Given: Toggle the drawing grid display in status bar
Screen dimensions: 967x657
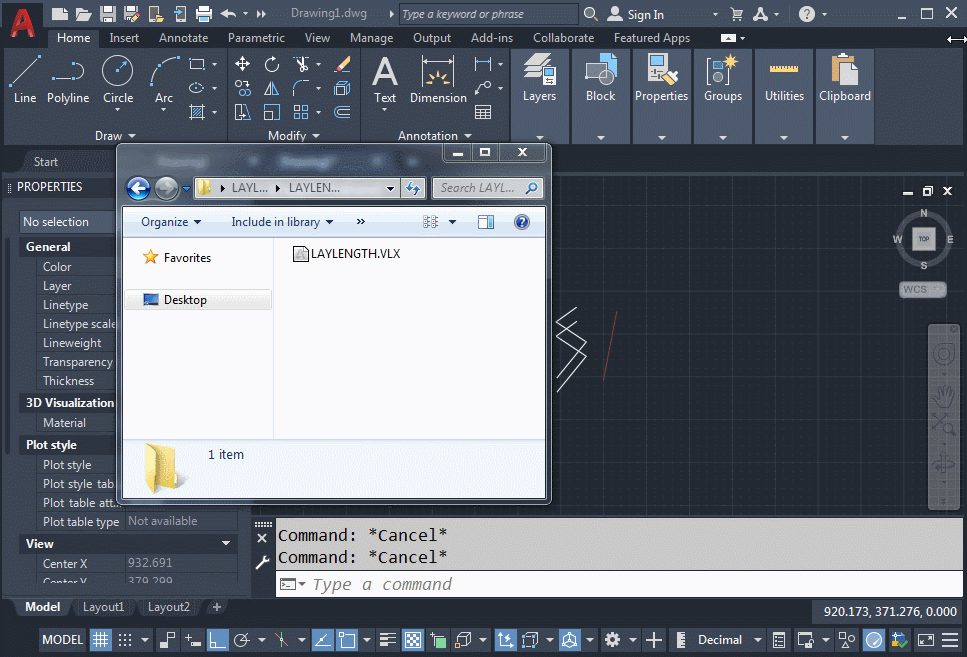Looking at the screenshot, I should [x=101, y=640].
